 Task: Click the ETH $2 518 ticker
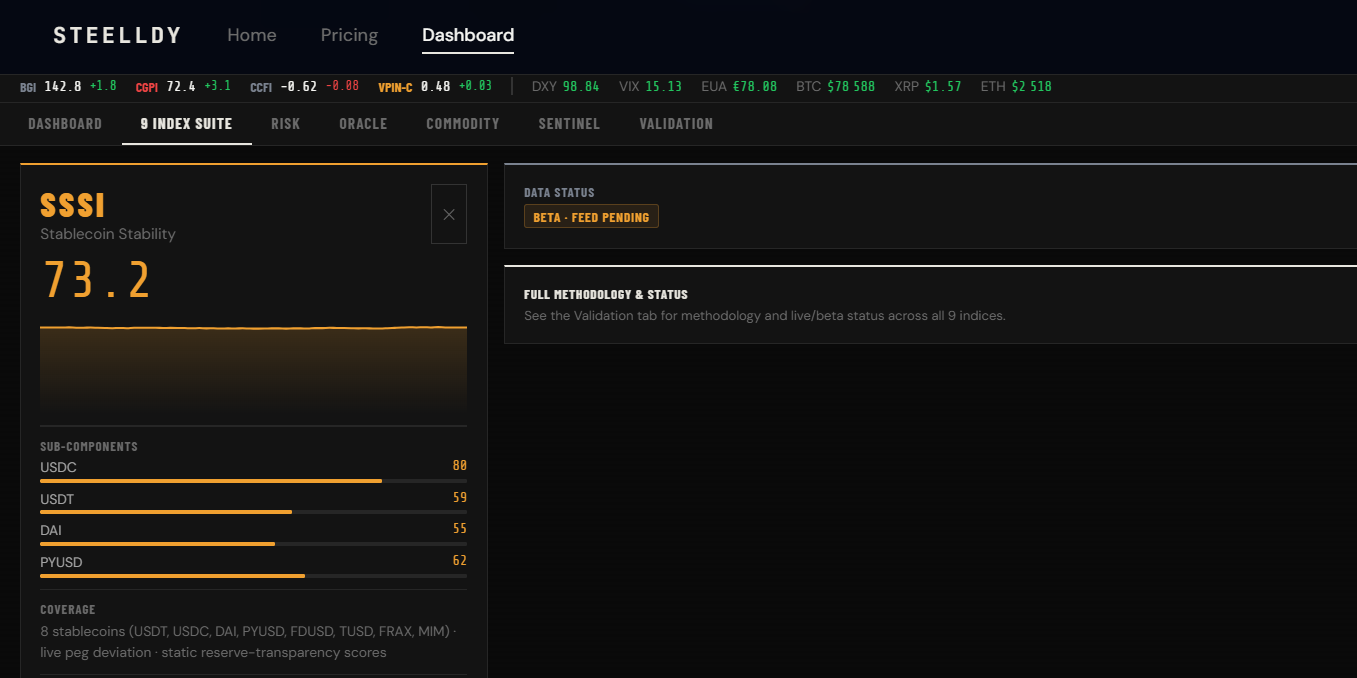(x=1016, y=87)
